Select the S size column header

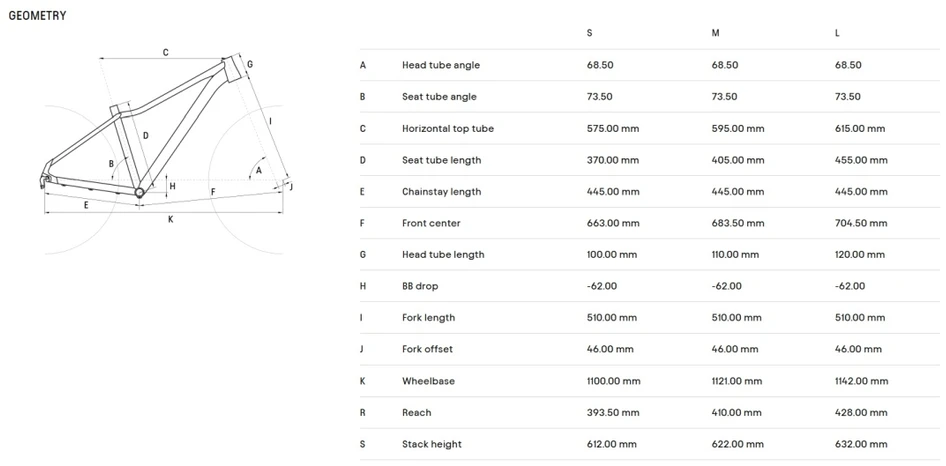point(589,33)
